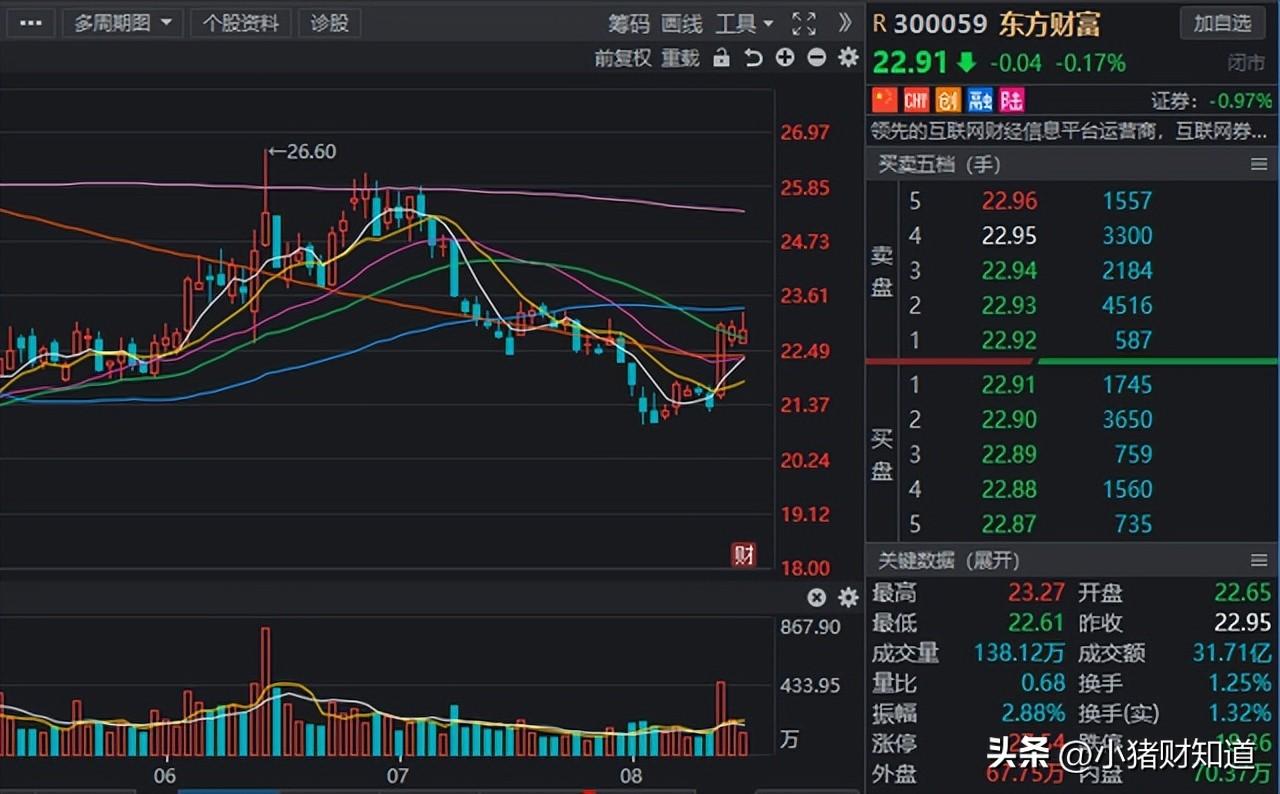Click 成交量 value 138.12万
Screen dimensions: 1280x794
1020,654
